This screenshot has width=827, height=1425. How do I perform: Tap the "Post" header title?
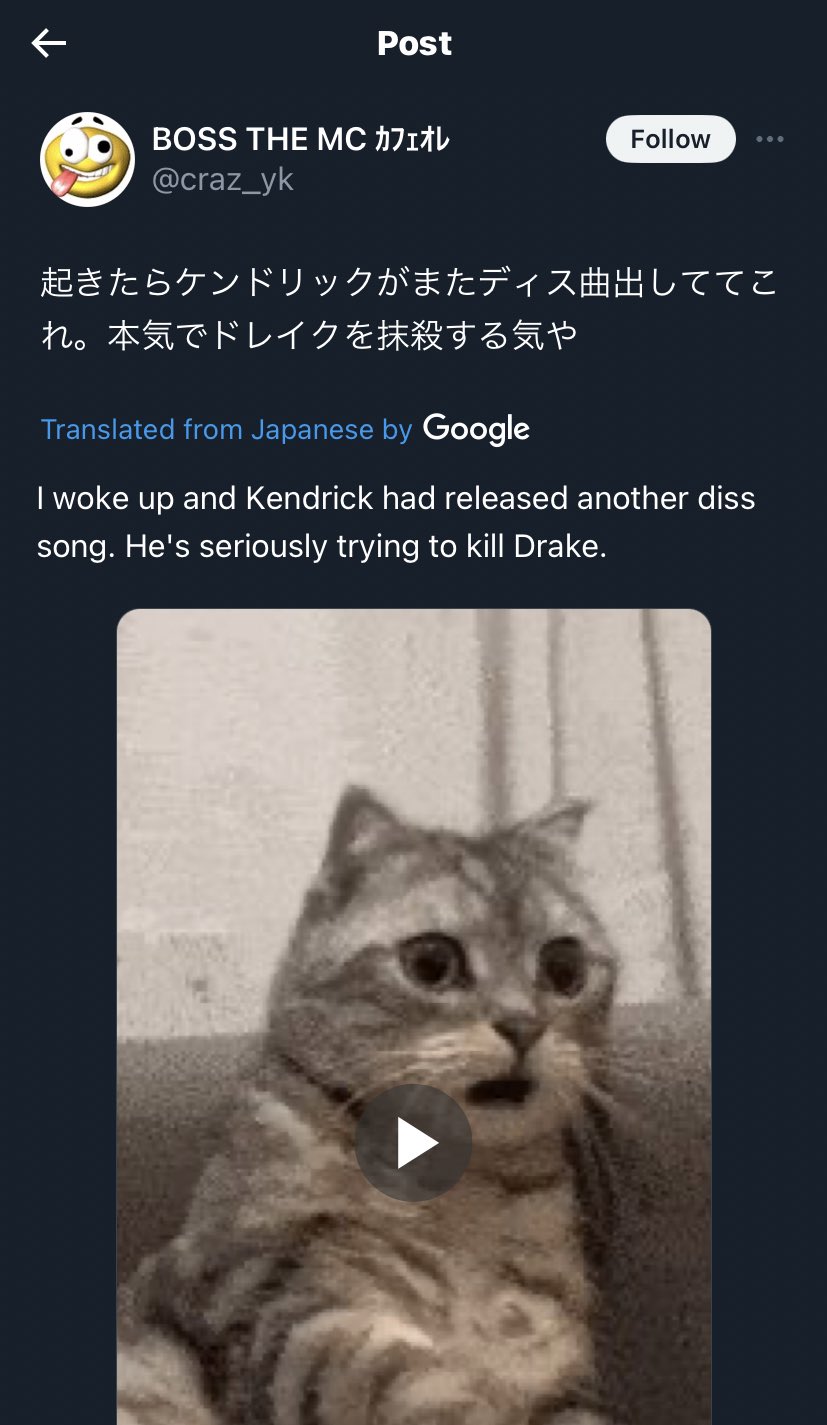tap(414, 43)
